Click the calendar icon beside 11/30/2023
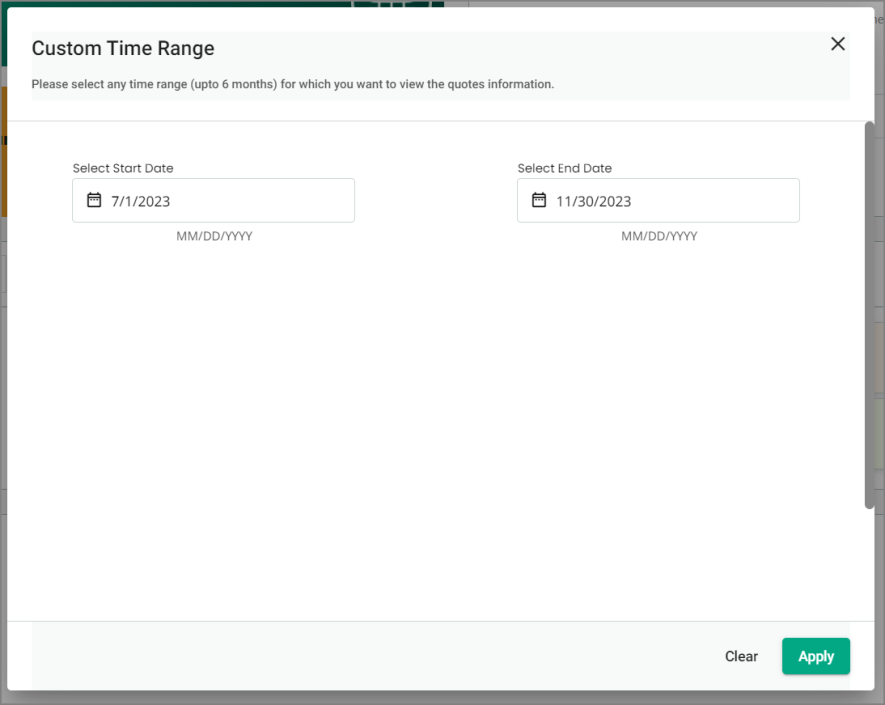 click(x=538, y=200)
